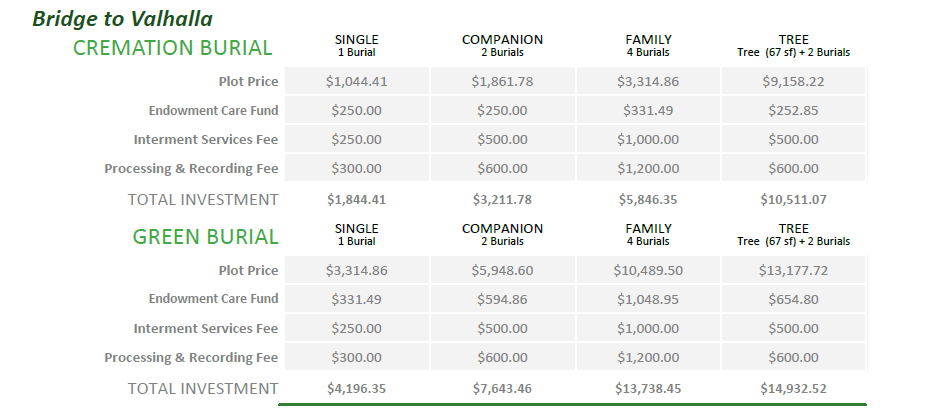Viewport: 934px width, 413px height.
Task: Click the Cremation Companion plot price $1,861.78
Action: [x=502, y=82]
